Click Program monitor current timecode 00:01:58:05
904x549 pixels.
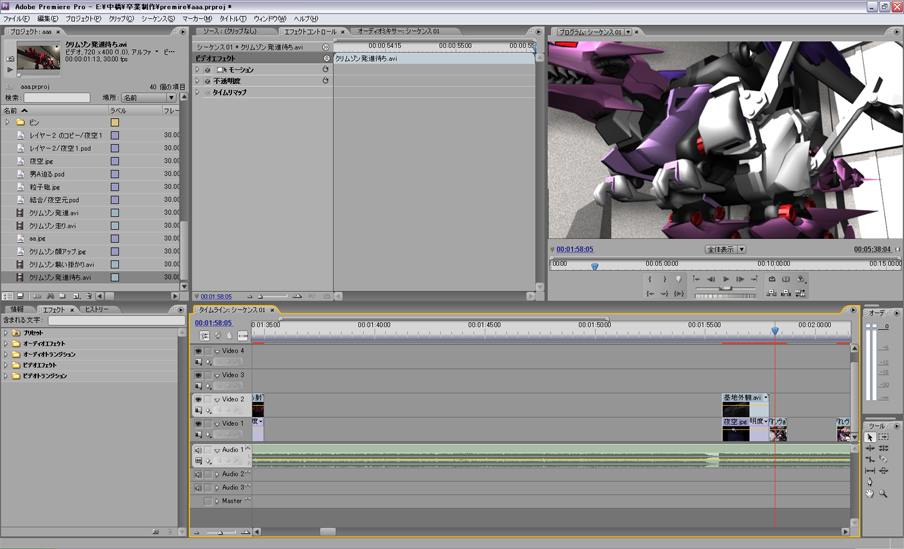click(575, 250)
